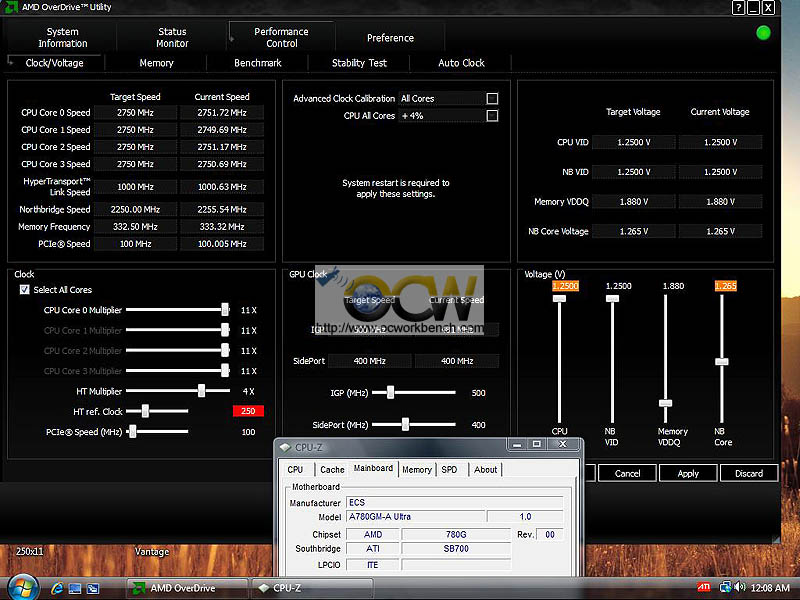Switch to the Status Monitor tab
Screen dimensions: 800x600
pos(172,37)
